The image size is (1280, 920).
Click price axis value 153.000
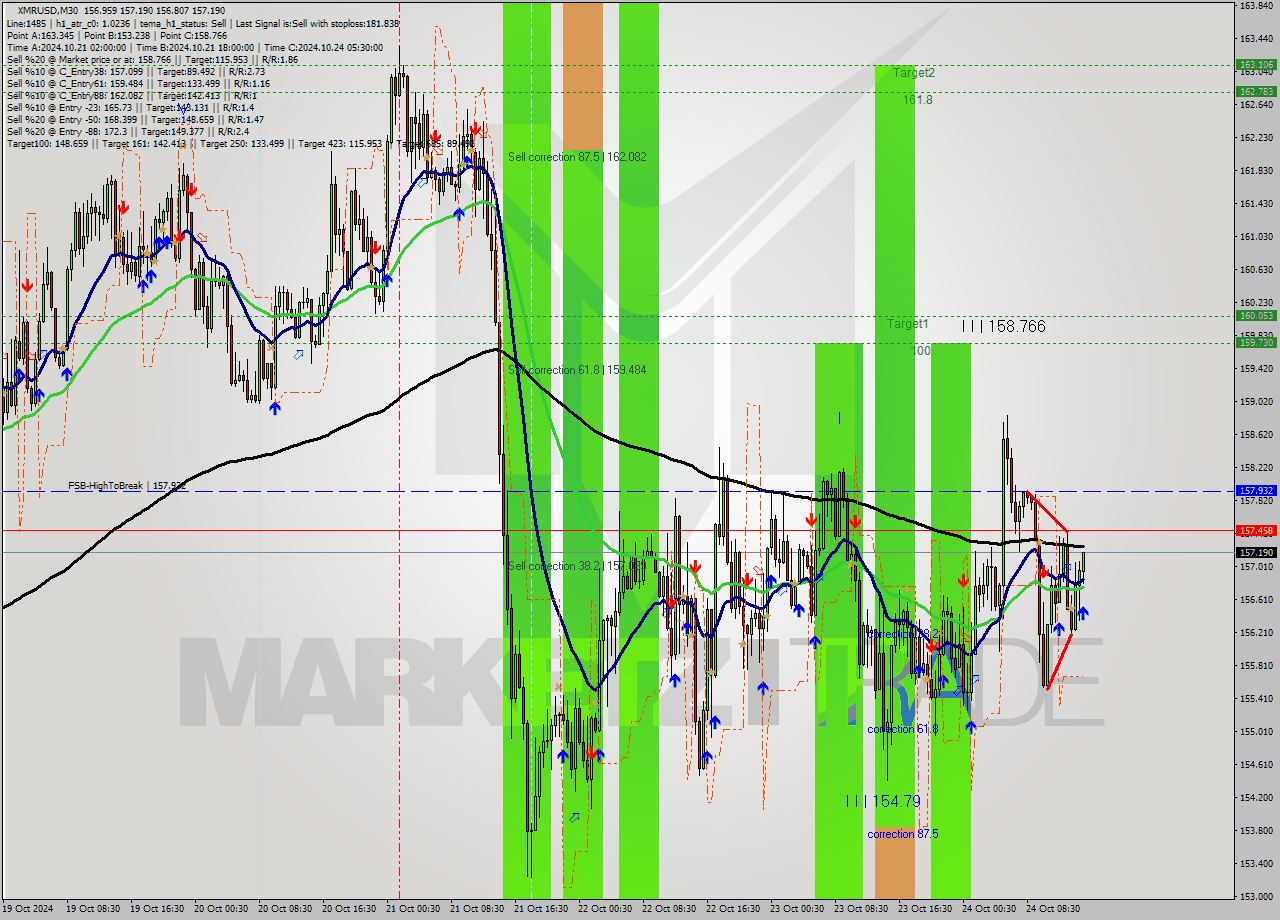(x=1256, y=896)
